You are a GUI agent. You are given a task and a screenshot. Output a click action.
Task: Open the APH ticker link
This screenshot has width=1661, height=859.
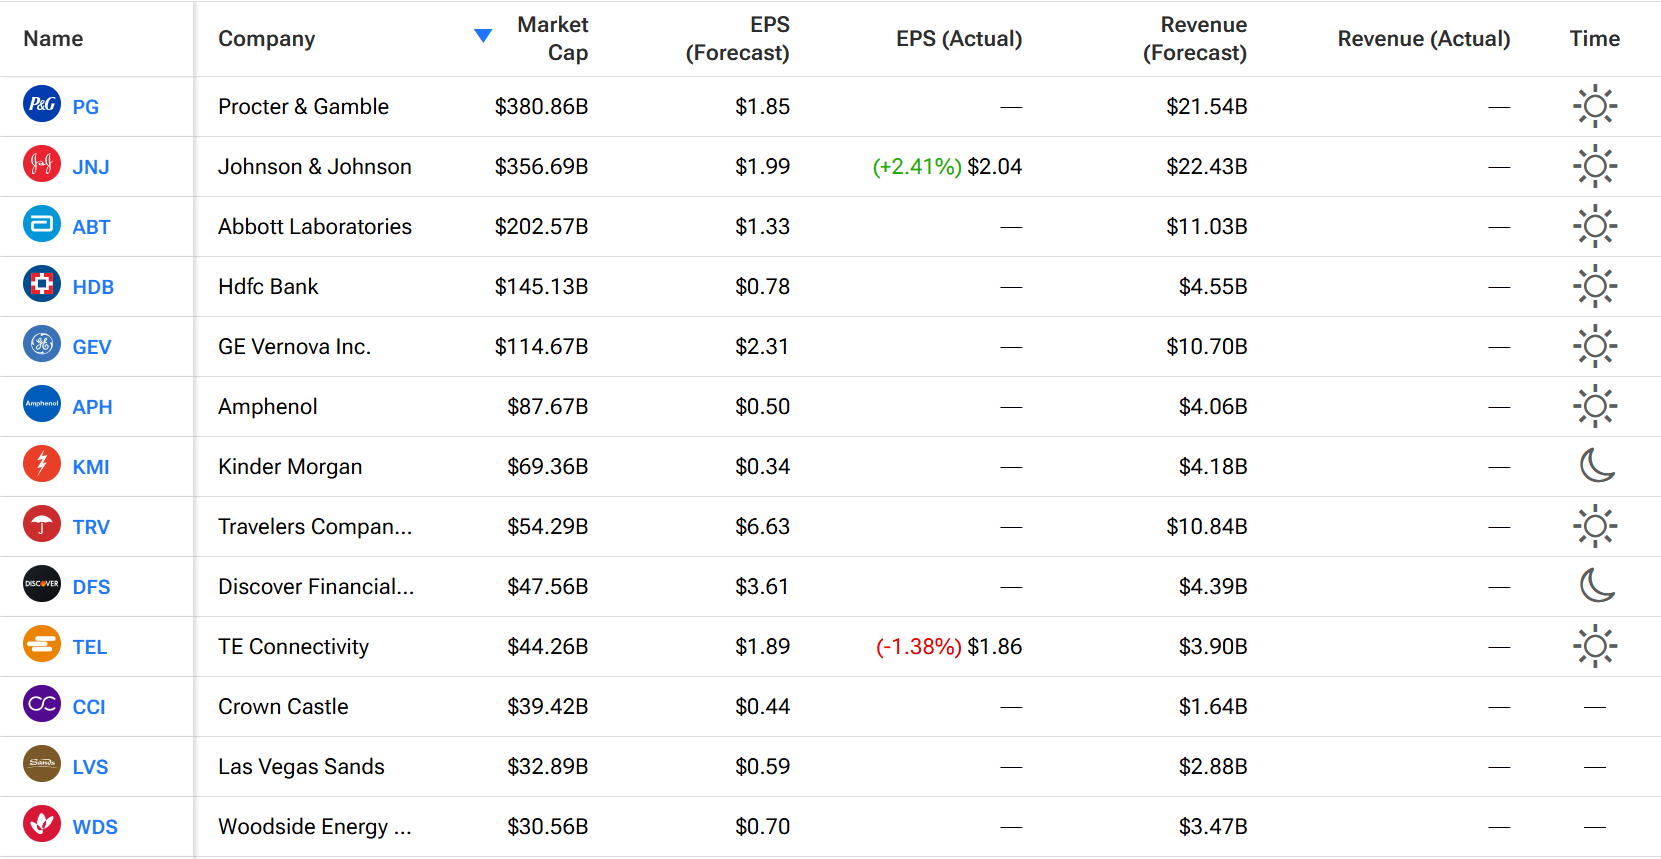(92, 407)
